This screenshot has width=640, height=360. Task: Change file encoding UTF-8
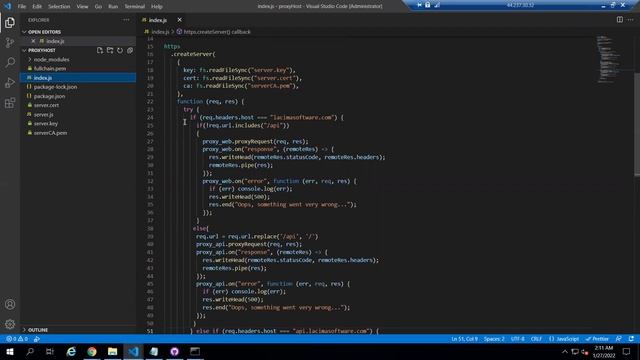pyautogui.click(x=518, y=339)
